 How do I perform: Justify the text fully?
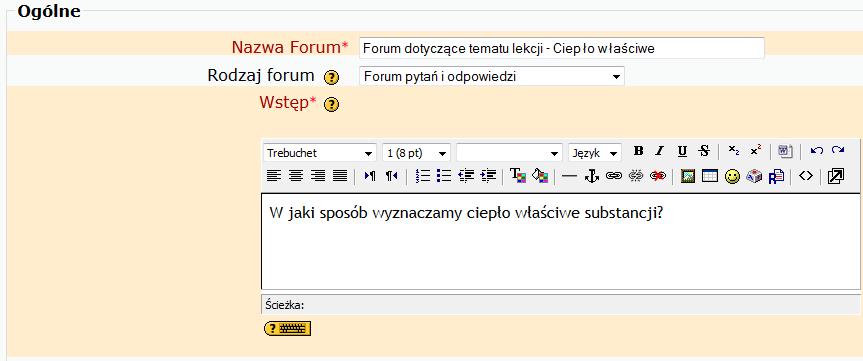[340, 176]
